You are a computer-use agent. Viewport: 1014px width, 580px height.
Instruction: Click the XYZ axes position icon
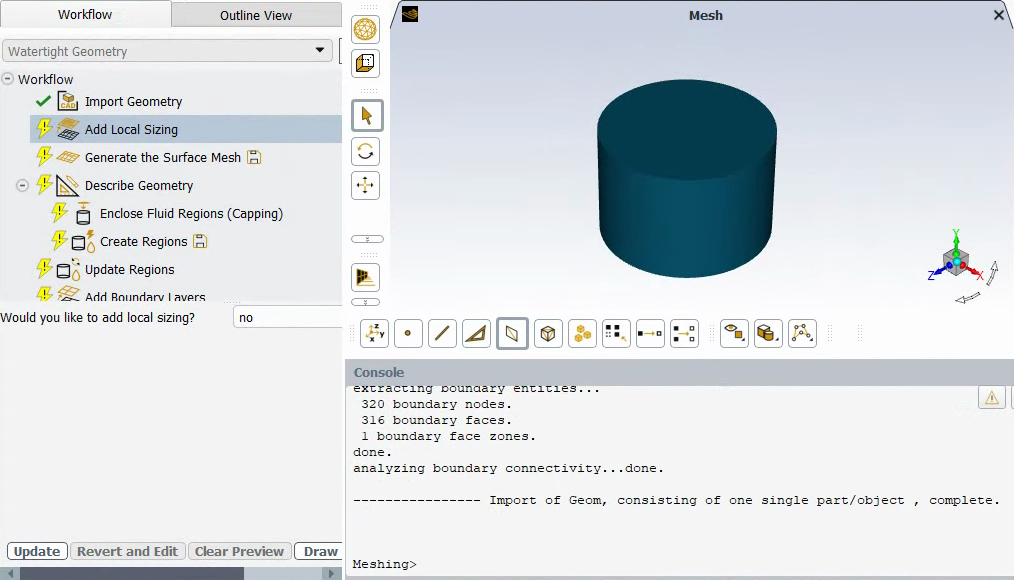[374, 333]
